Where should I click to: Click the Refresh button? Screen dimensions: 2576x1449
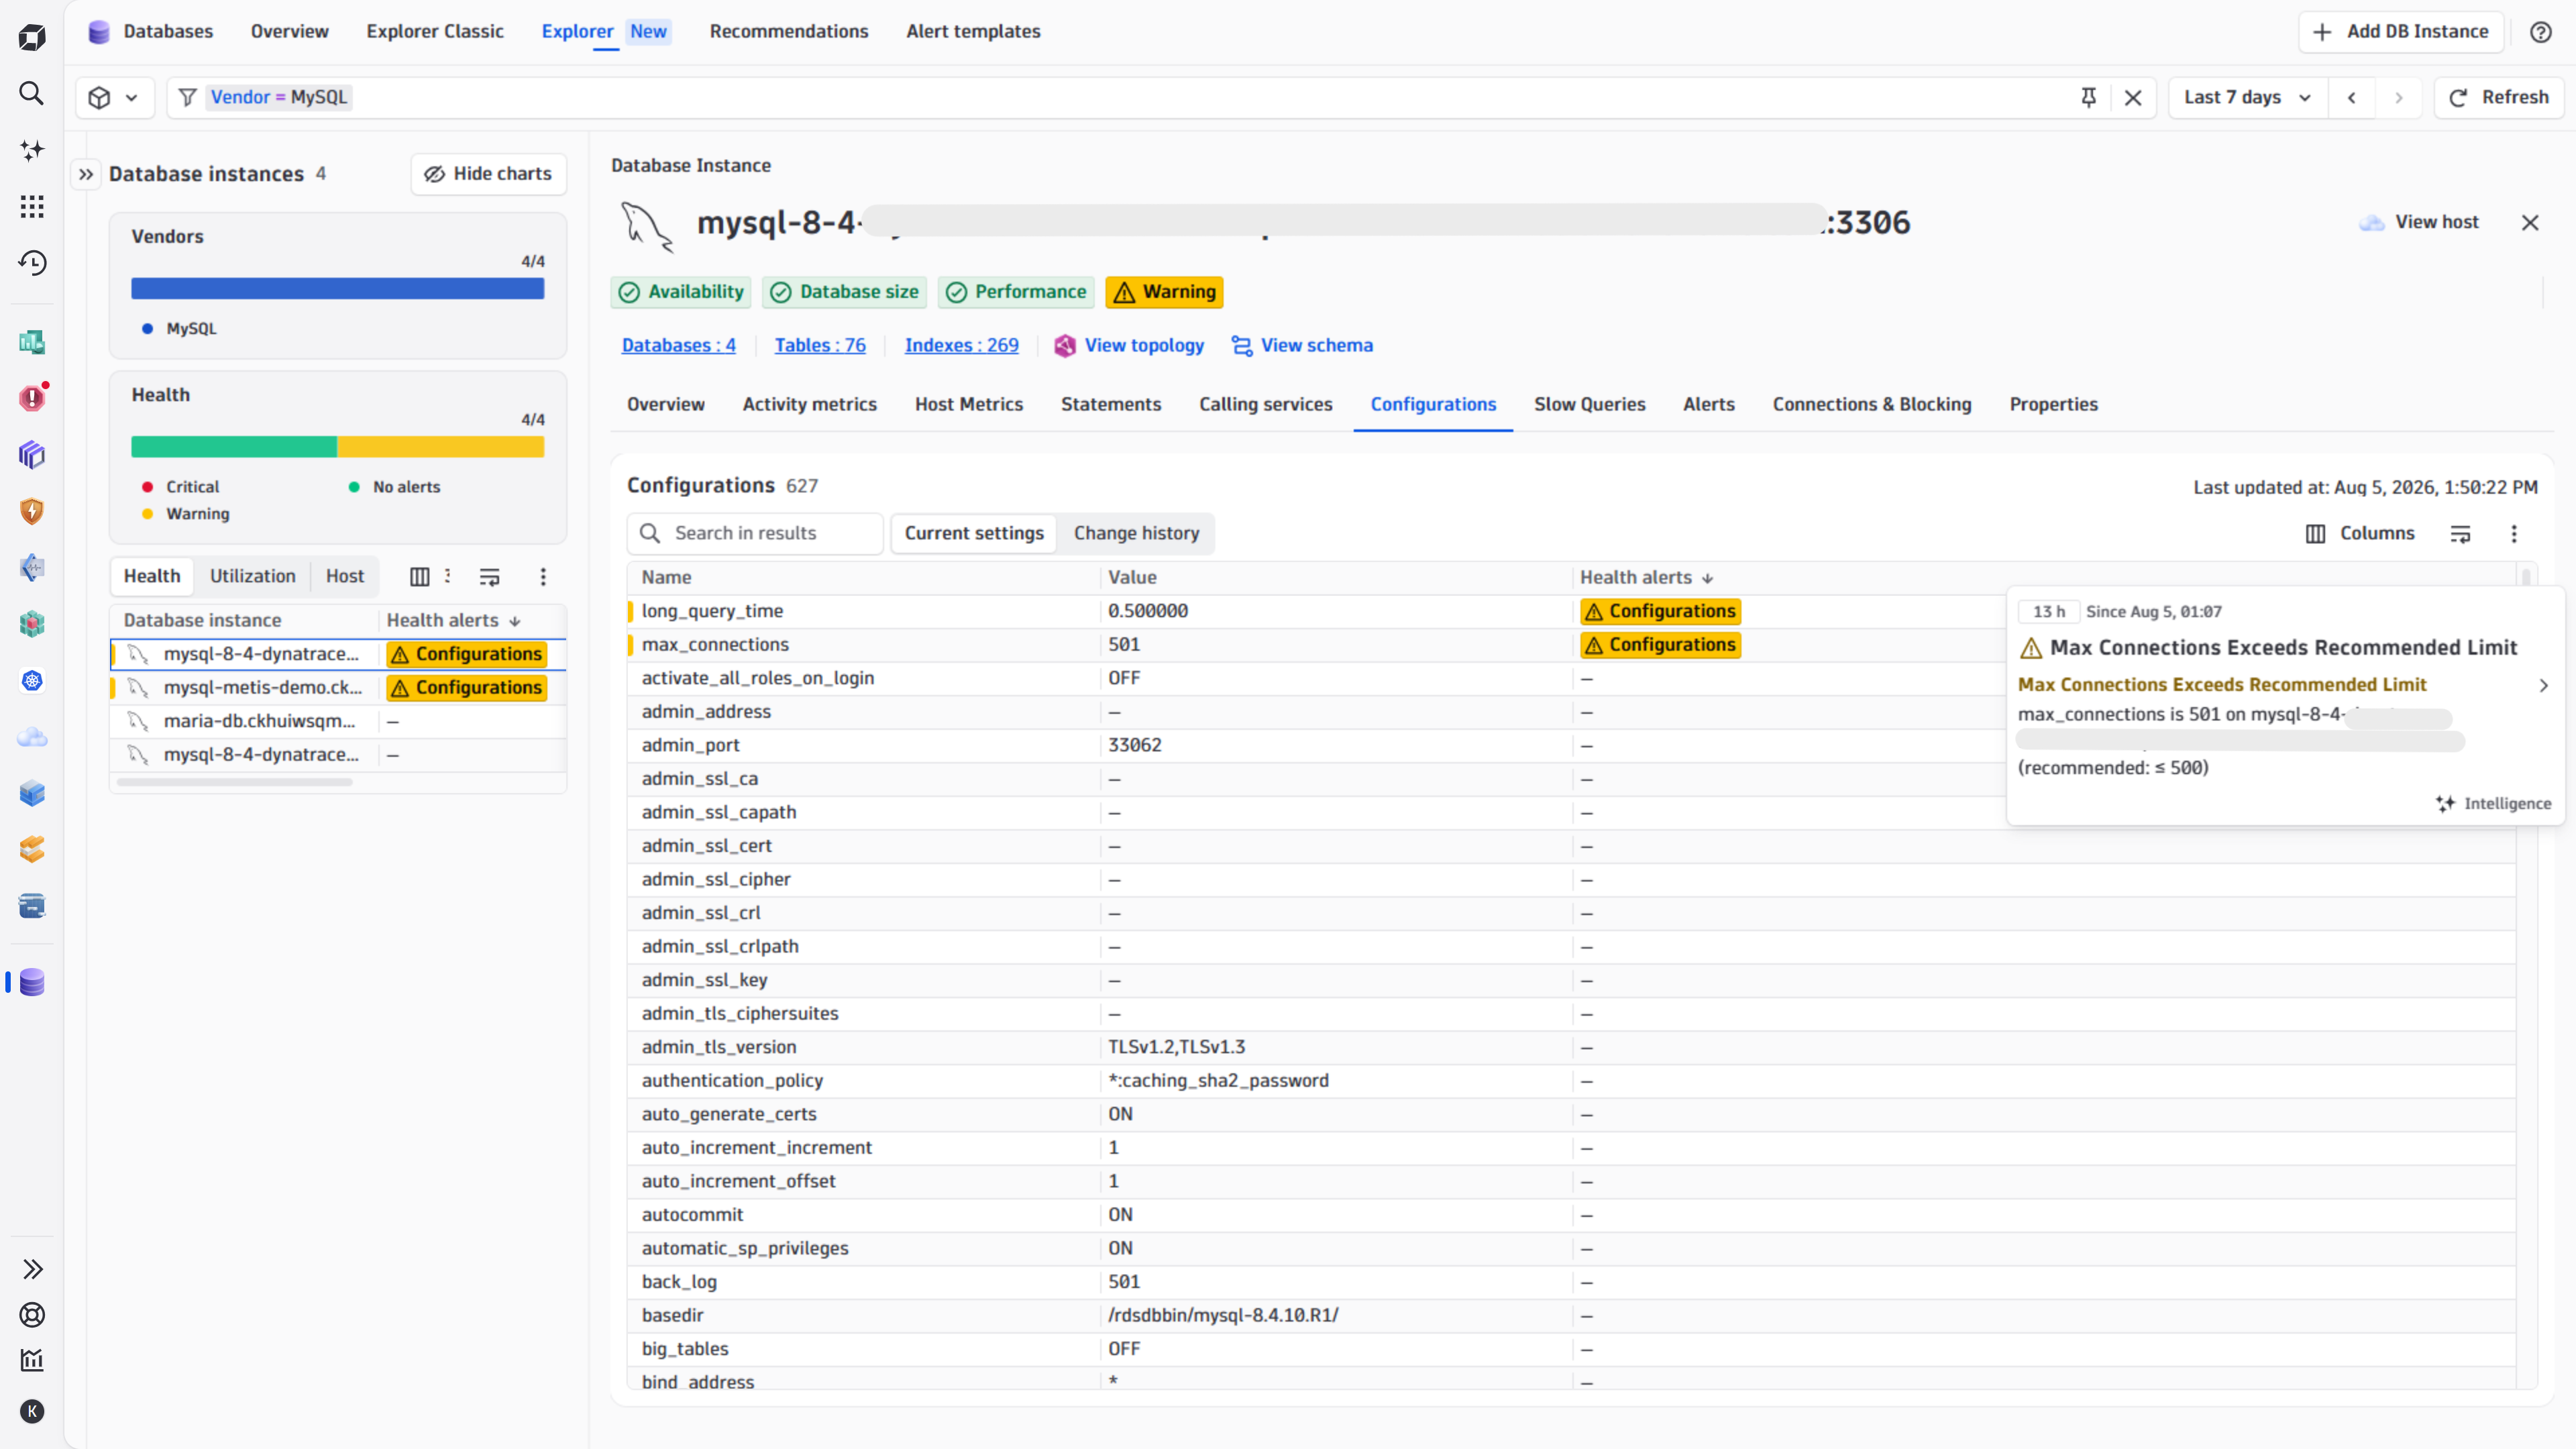2498,97
